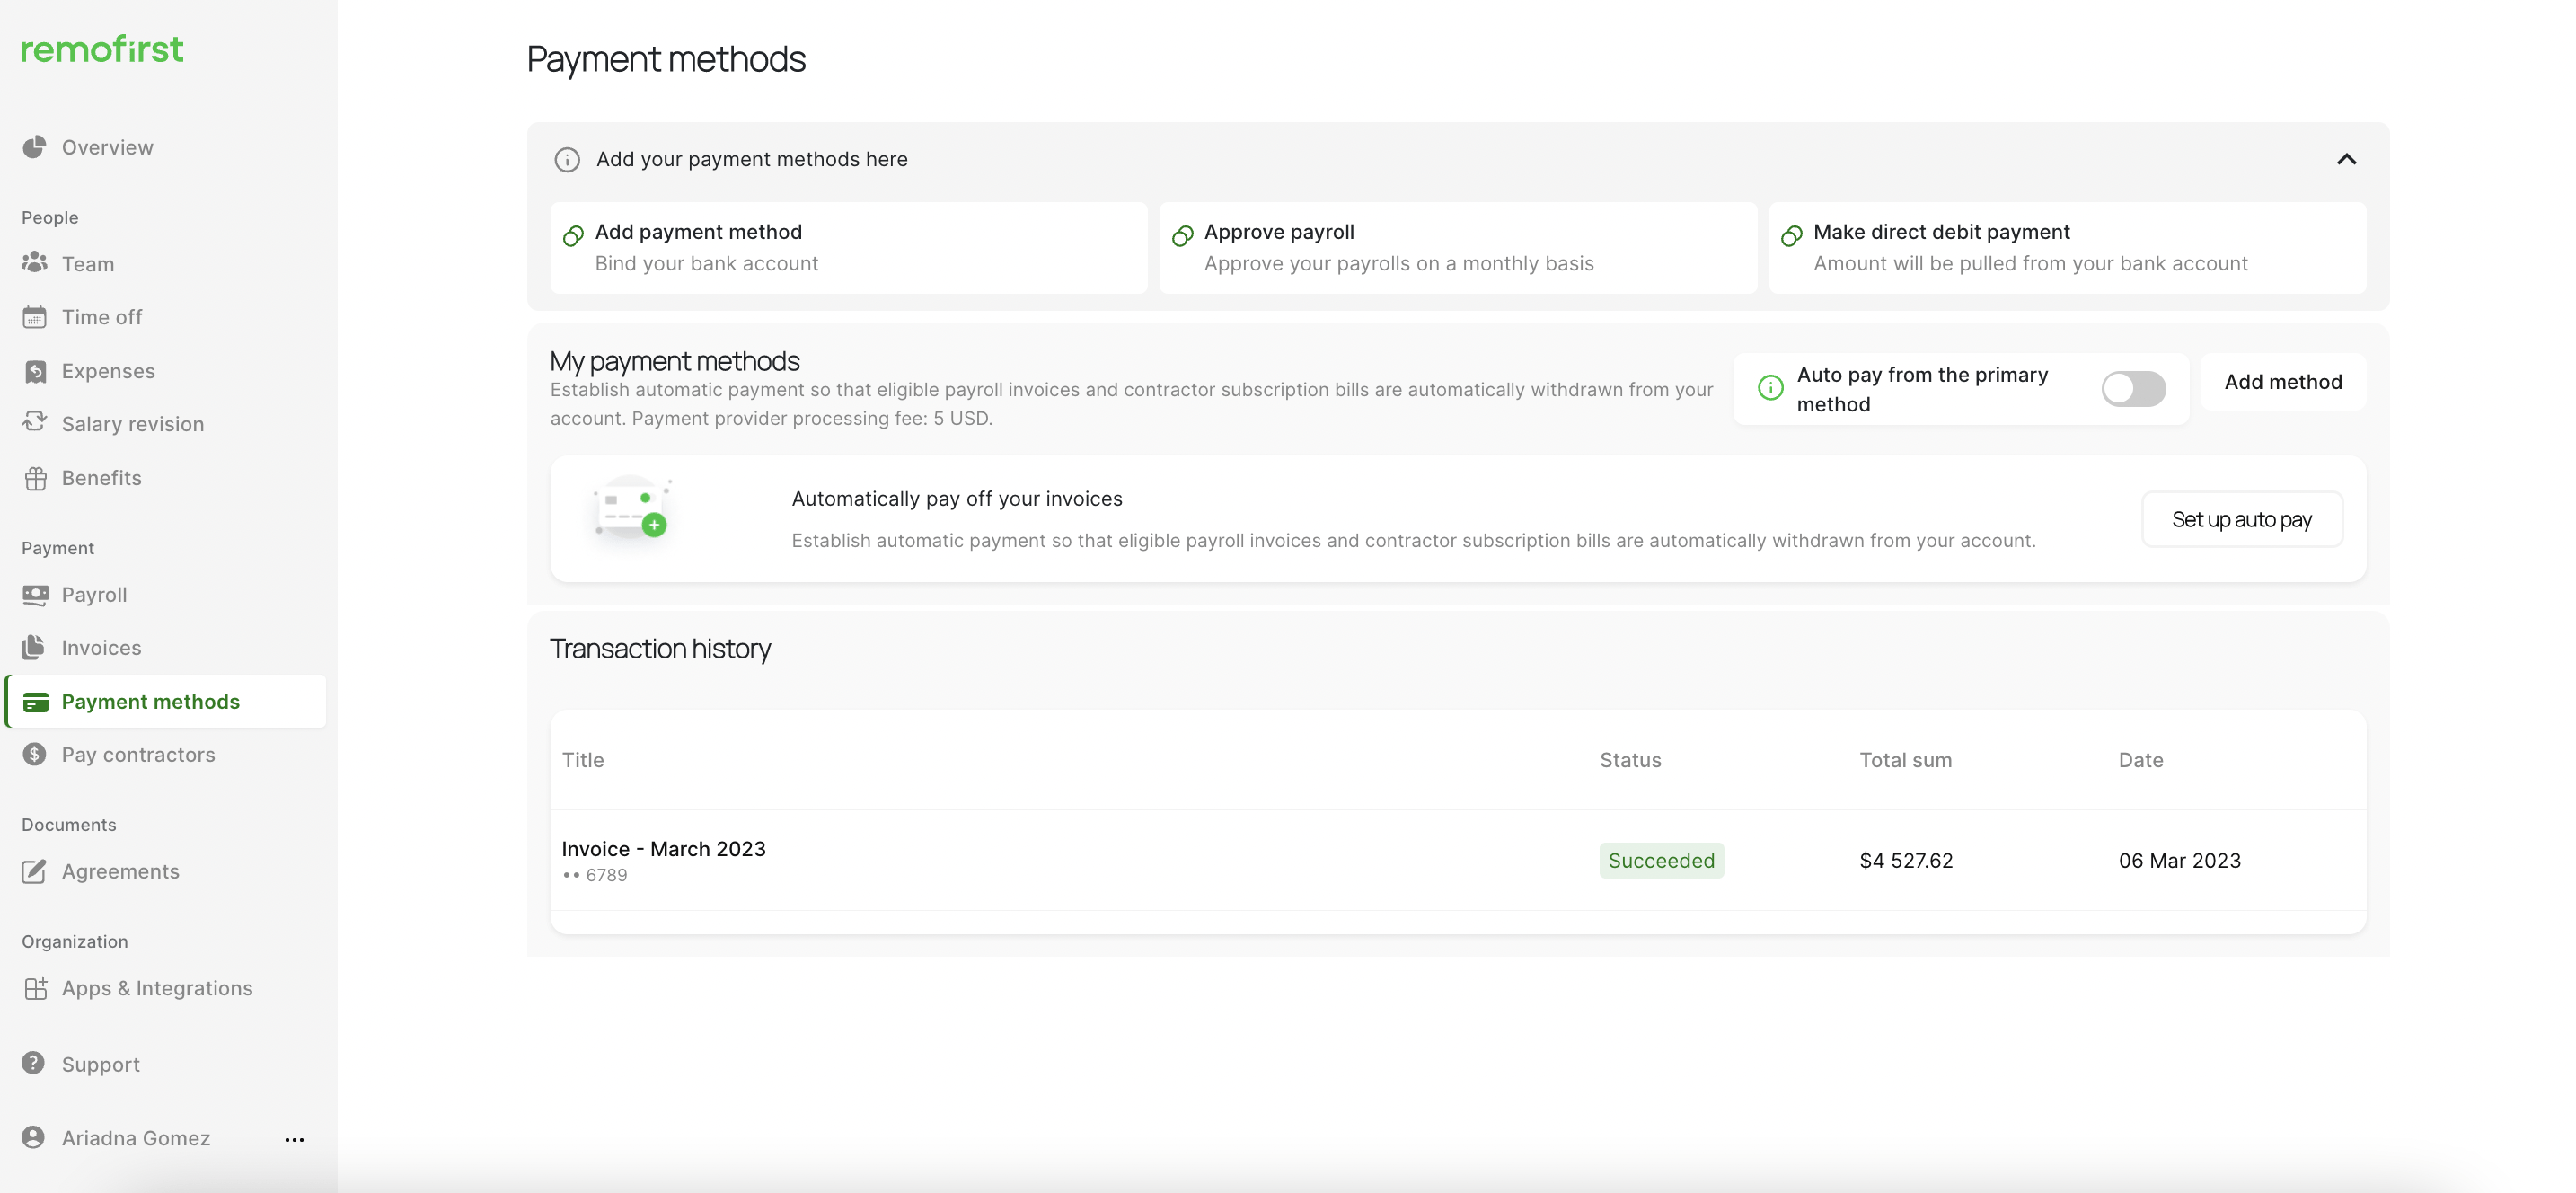The height and width of the screenshot is (1193, 2576).
Task: Click the Benefits gift icon
Action: tap(34, 478)
